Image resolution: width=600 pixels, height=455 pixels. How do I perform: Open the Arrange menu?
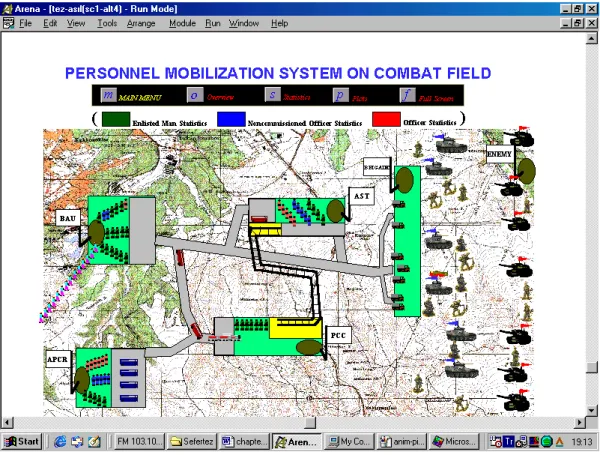coord(141,23)
